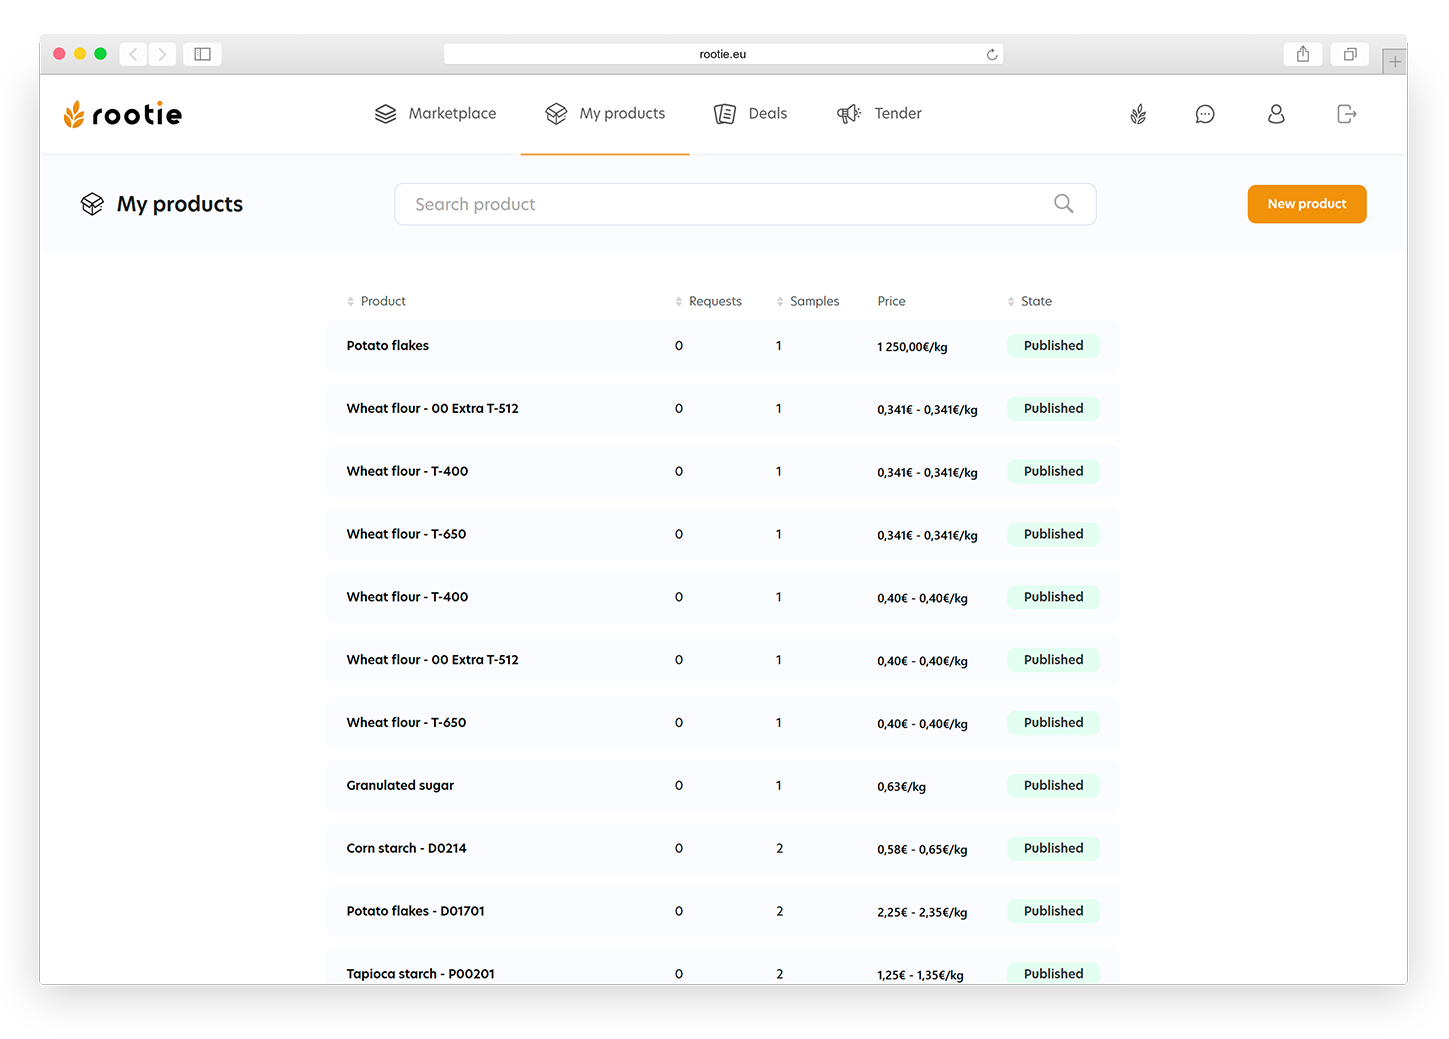
Task: Click the logout icon
Action: click(x=1346, y=115)
